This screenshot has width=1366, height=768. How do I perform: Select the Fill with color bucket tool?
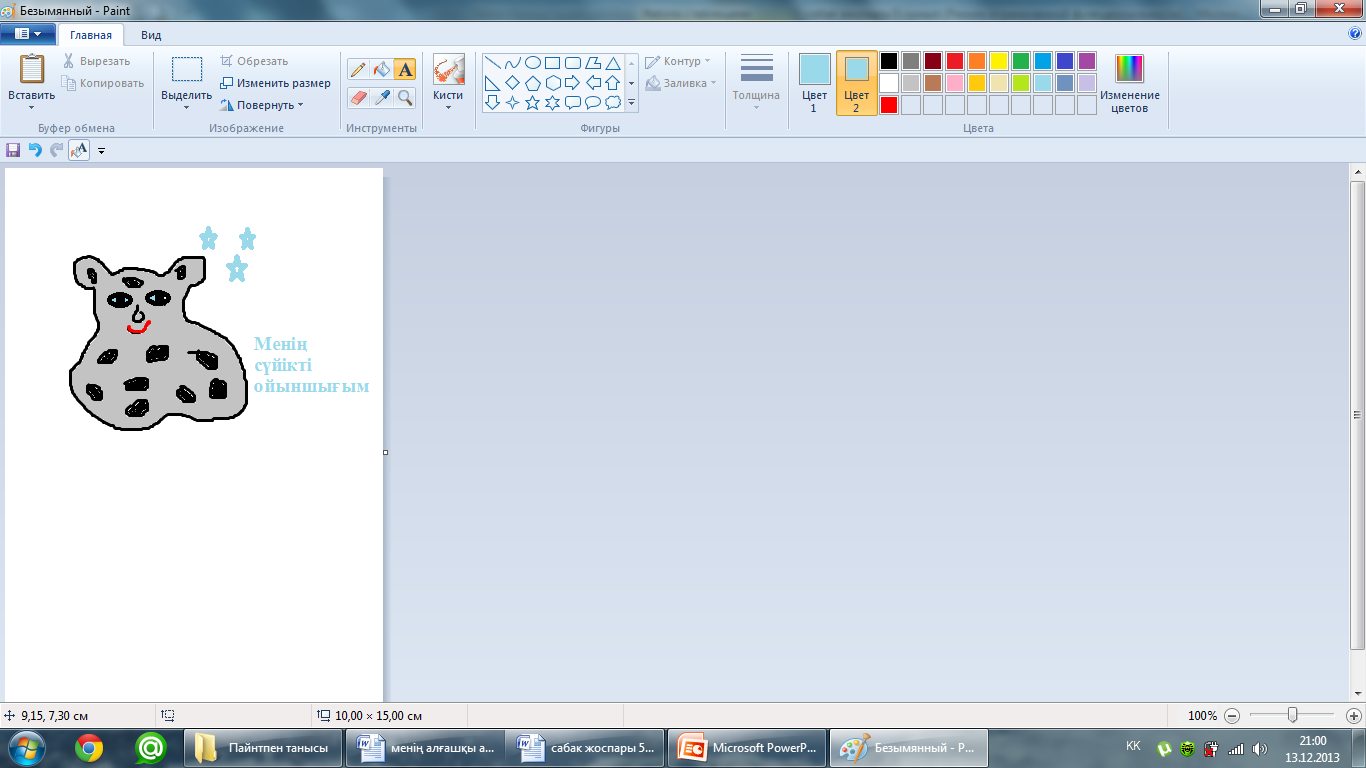click(381, 69)
